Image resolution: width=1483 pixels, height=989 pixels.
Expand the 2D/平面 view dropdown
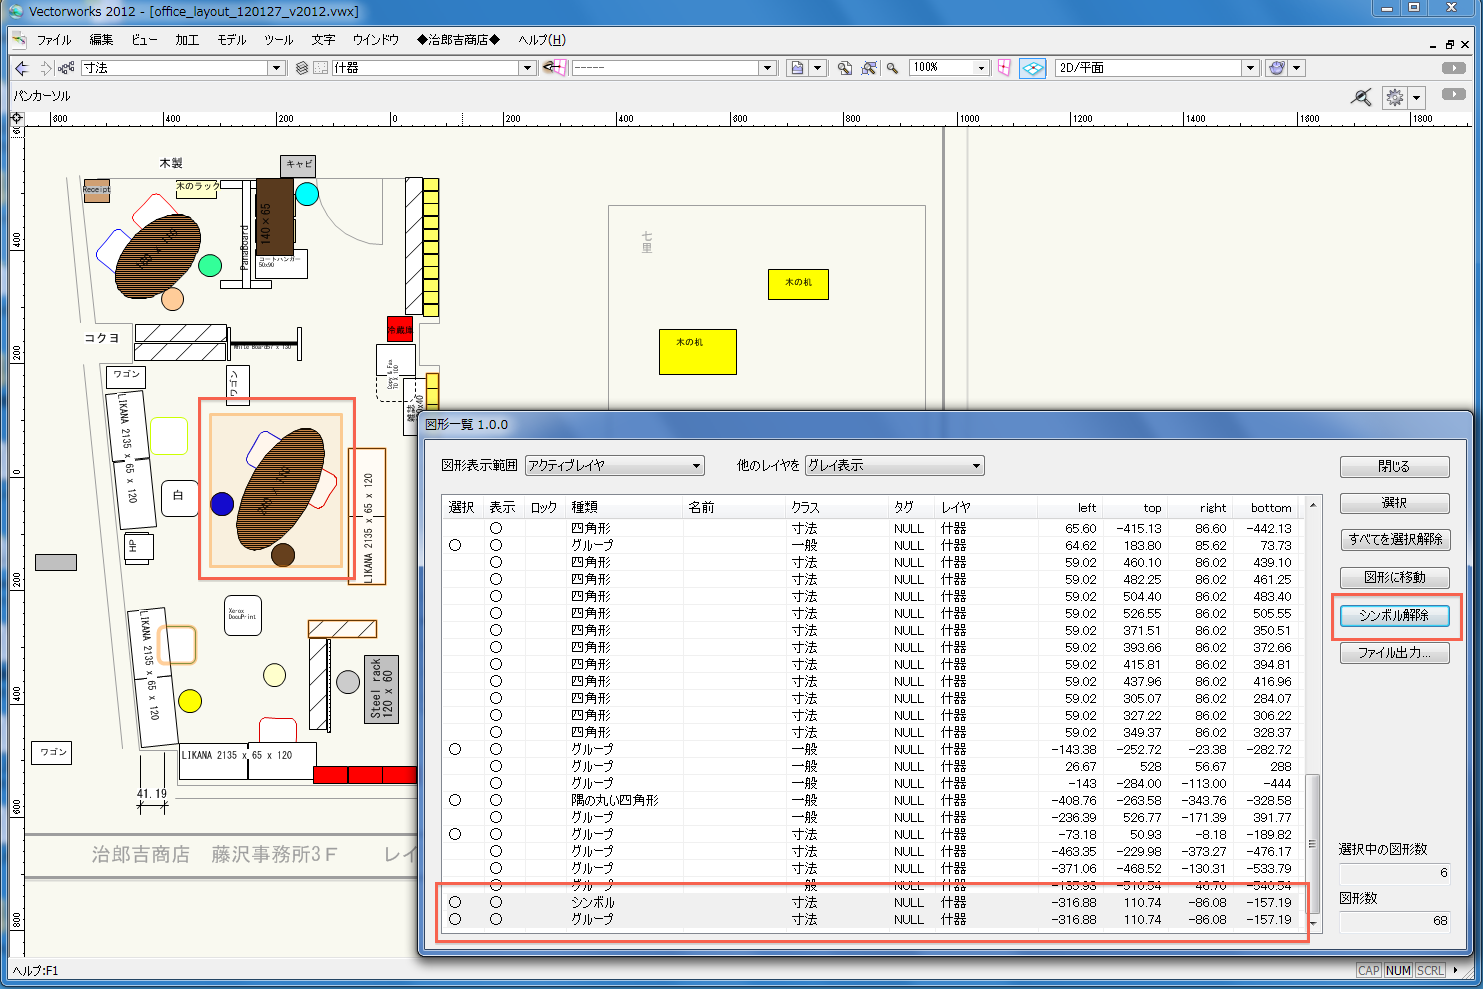[x=1250, y=68]
